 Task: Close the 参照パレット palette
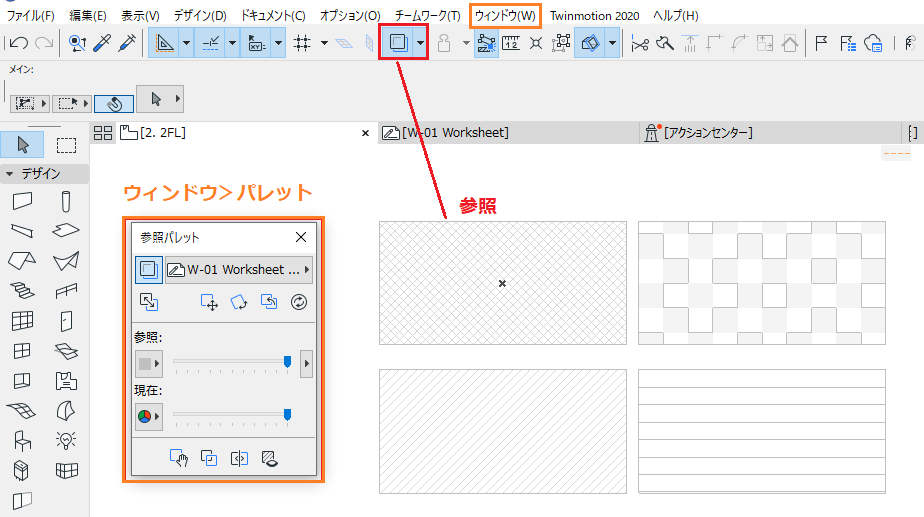coord(301,237)
